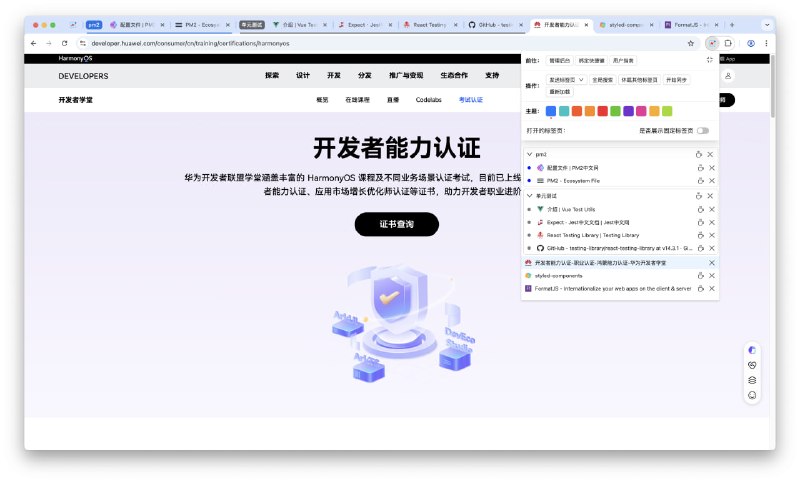
Task: Pick the pink theme color swatch
Action: click(641, 111)
